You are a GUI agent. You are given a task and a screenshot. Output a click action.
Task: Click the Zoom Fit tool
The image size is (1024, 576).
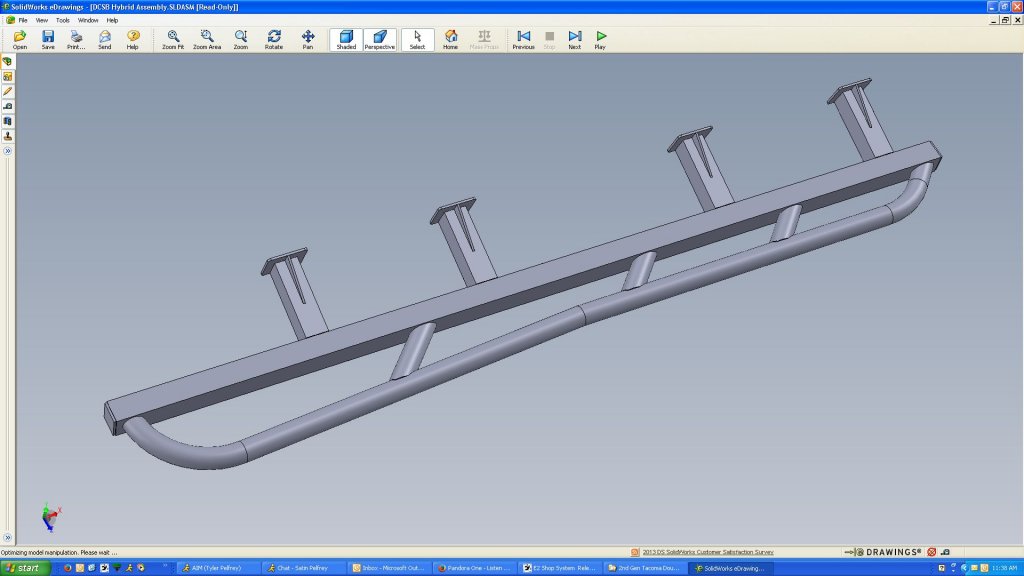173,40
